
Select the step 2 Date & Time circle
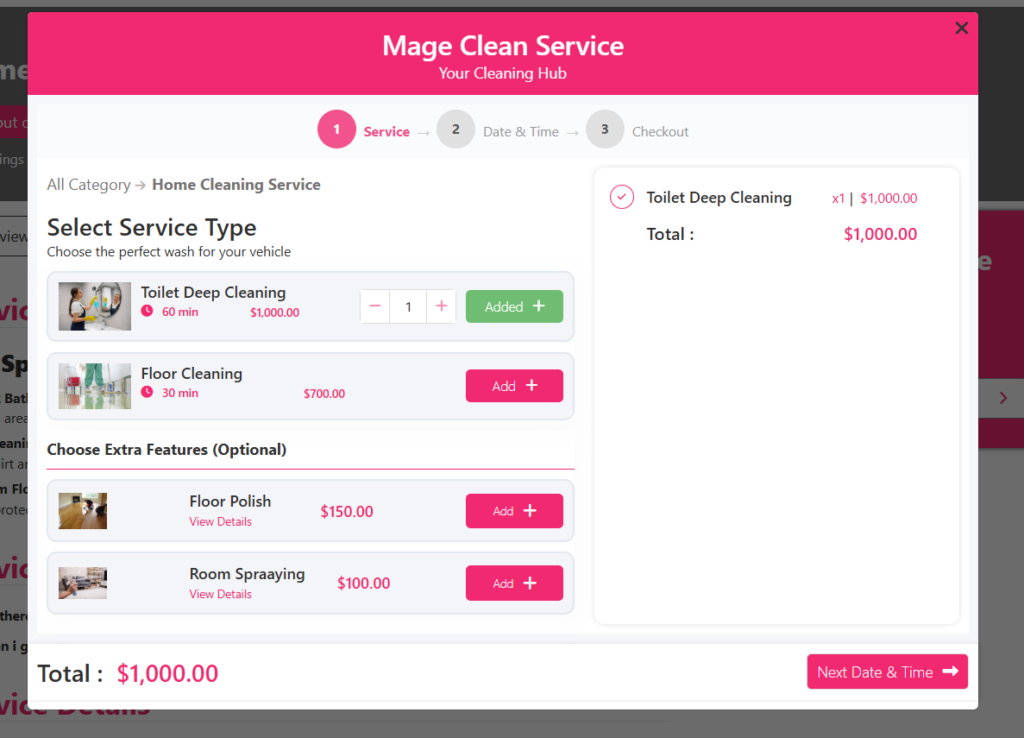456,129
